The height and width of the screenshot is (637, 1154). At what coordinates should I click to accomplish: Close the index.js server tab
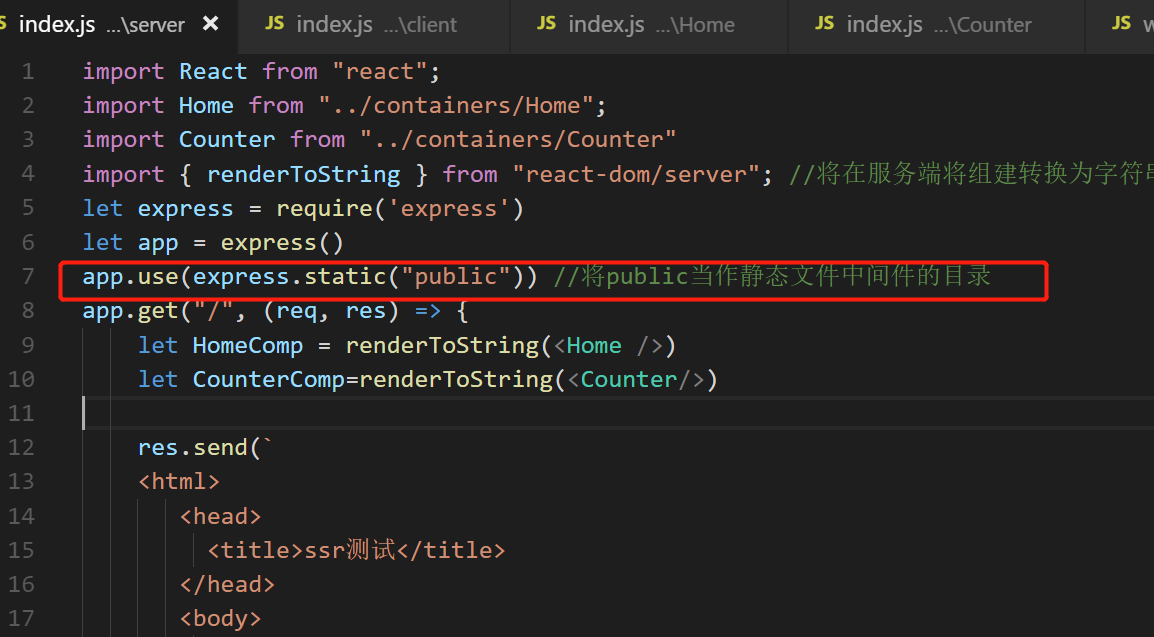[x=210, y=24]
